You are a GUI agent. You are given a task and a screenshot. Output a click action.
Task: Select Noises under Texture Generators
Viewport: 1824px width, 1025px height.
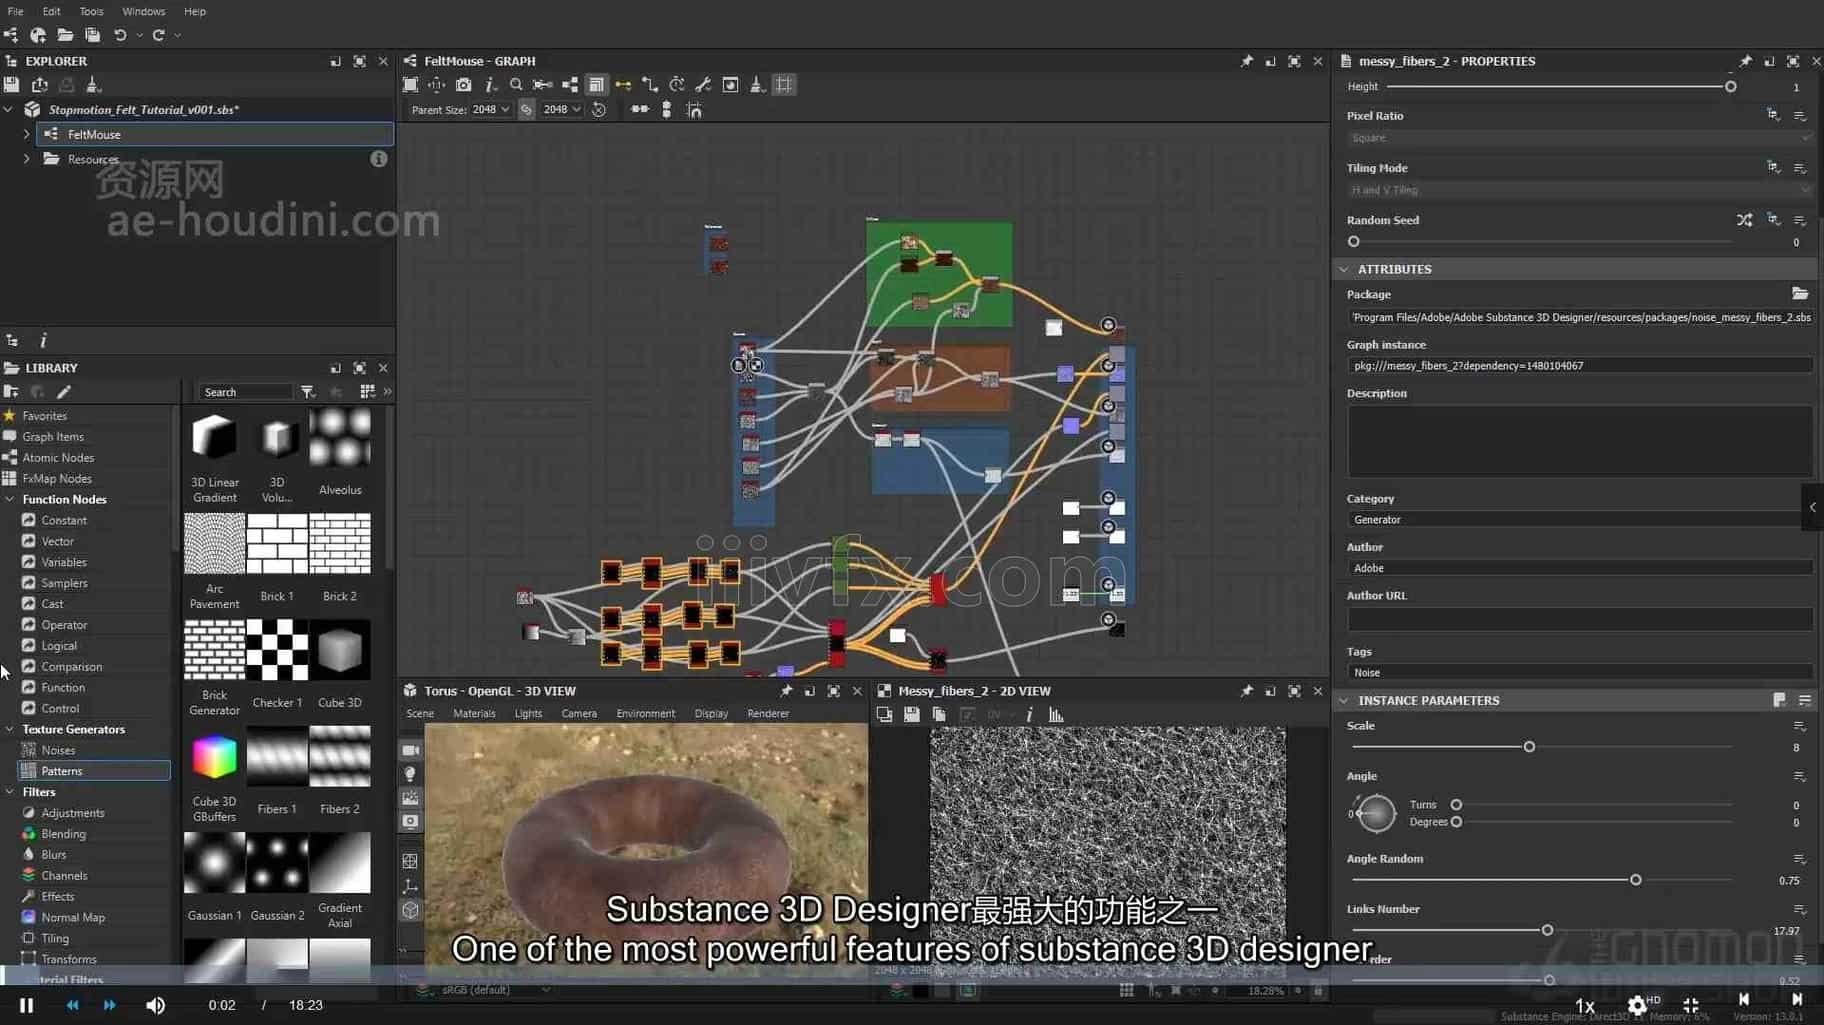click(x=58, y=750)
